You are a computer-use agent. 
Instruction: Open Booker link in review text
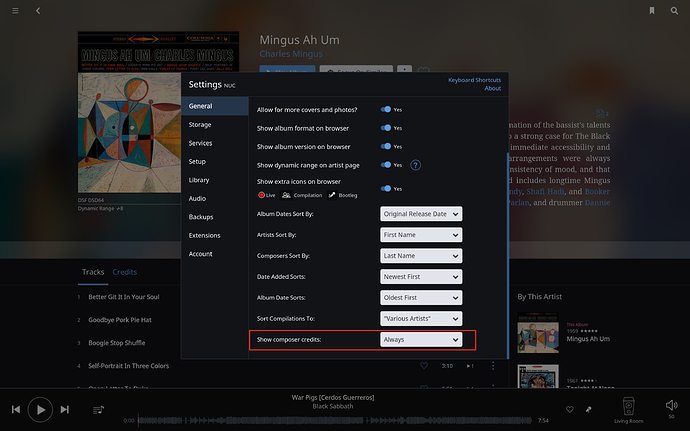[x=597, y=192]
